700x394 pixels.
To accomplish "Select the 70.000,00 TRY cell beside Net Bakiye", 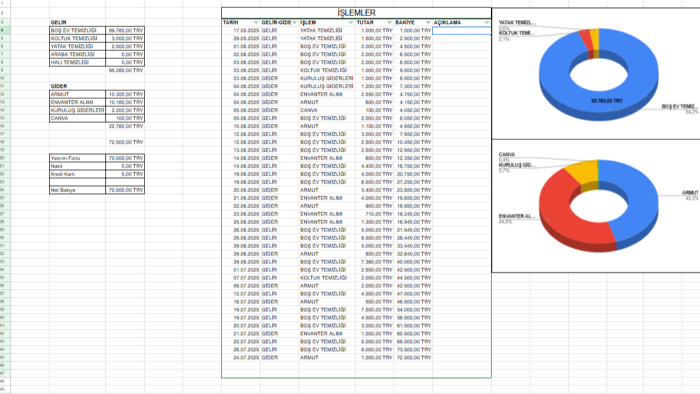I will 125,190.
